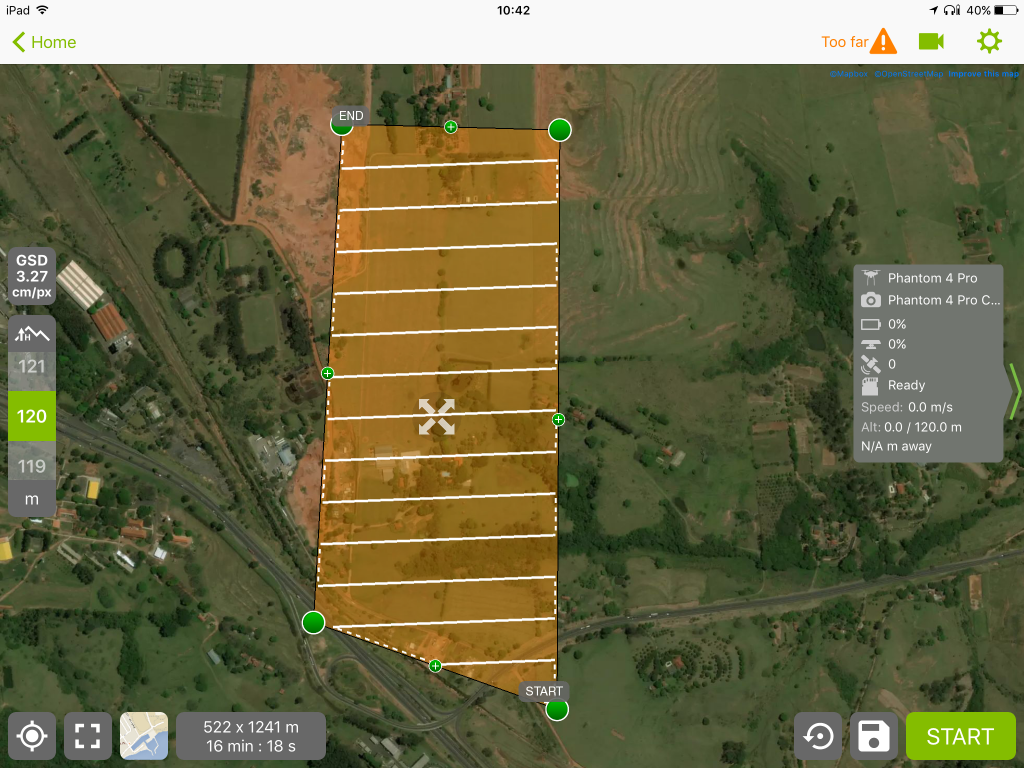The image size is (1024, 768).
Task: Fit mission area with the frame icon
Action: pyautogui.click(x=88, y=736)
